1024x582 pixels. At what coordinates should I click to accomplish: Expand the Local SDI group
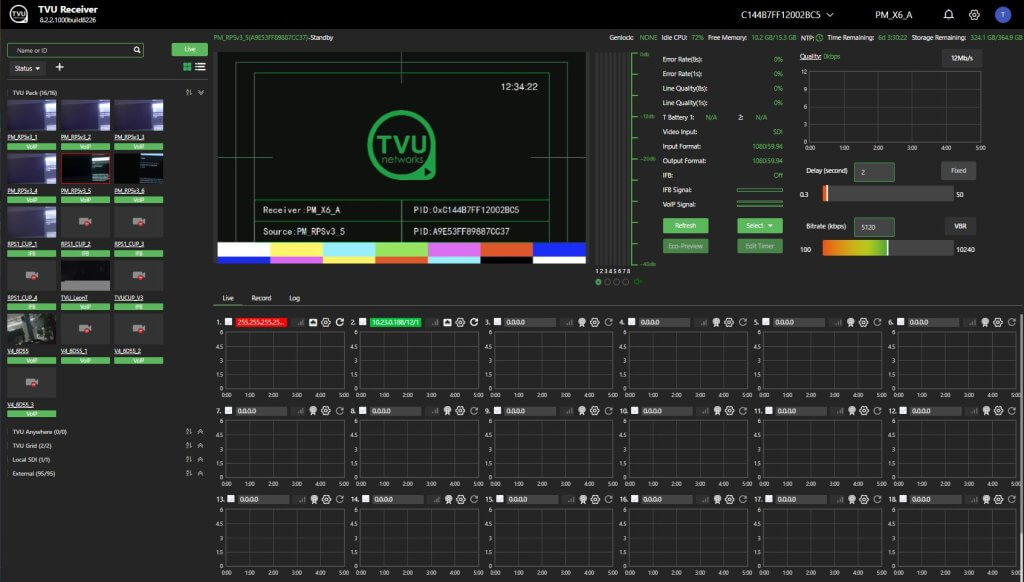click(201, 460)
